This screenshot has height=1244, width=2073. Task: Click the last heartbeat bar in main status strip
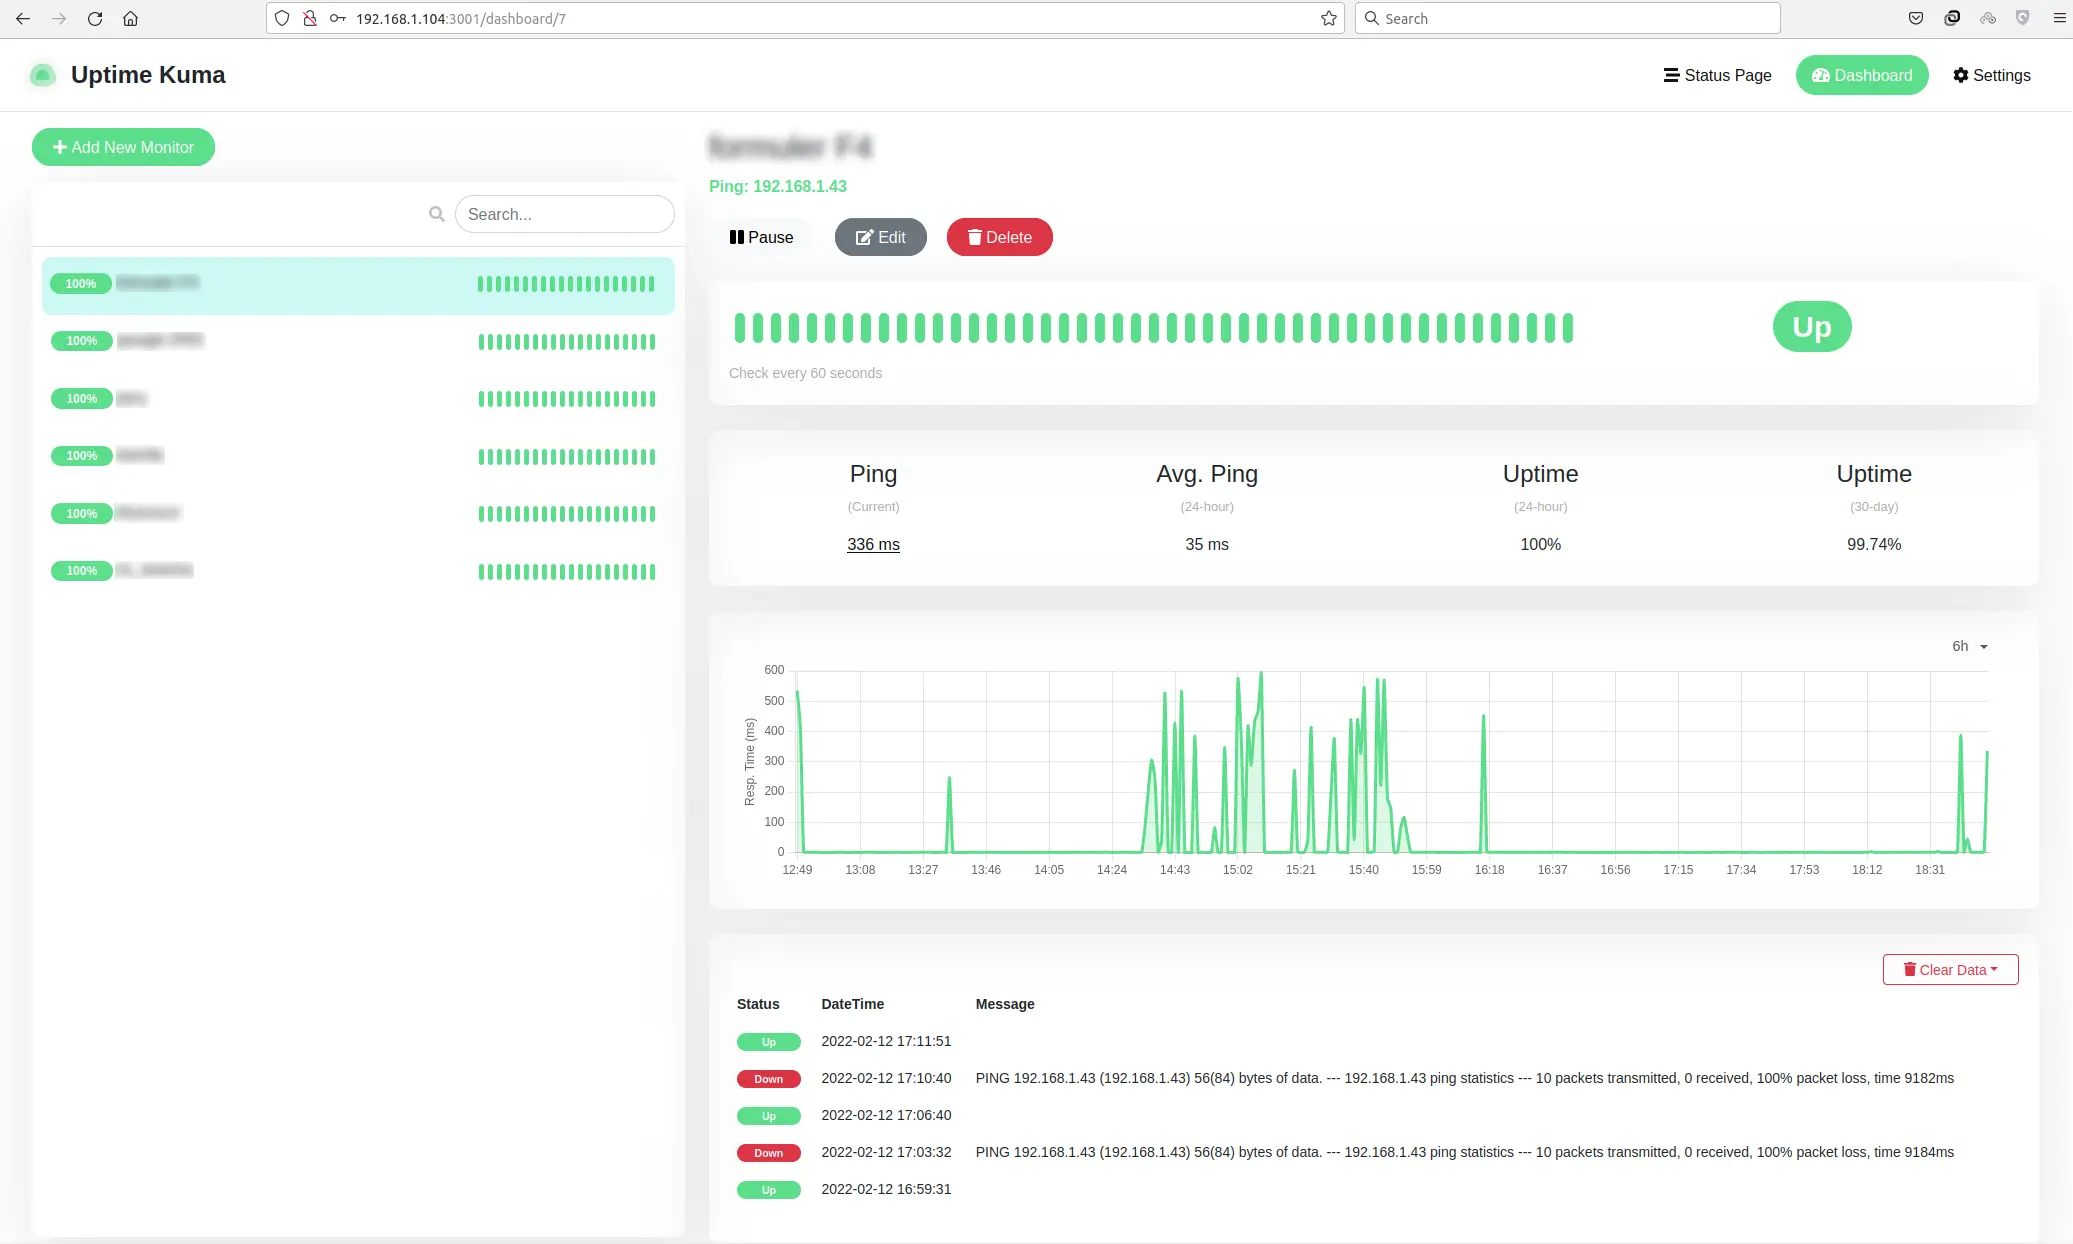(x=1568, y=328)
